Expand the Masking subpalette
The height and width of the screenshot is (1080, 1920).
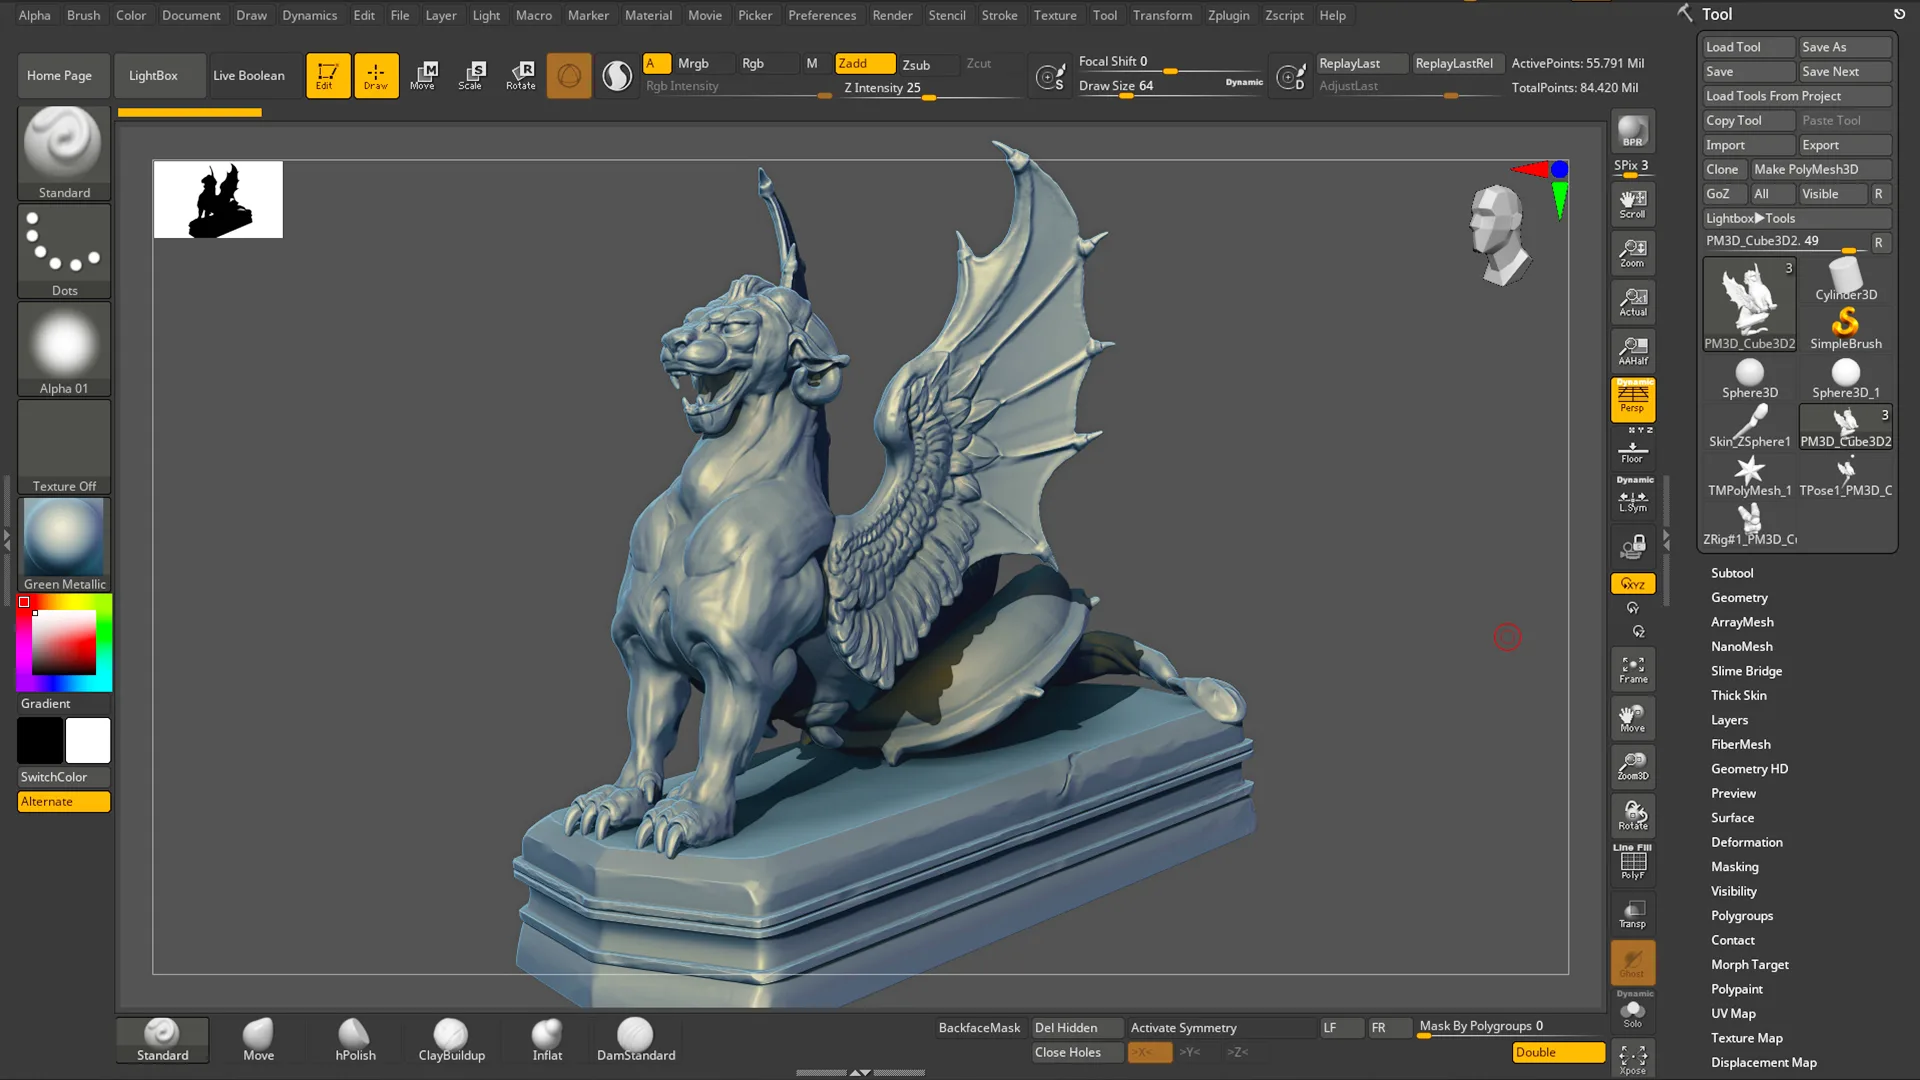(1734, 866)
